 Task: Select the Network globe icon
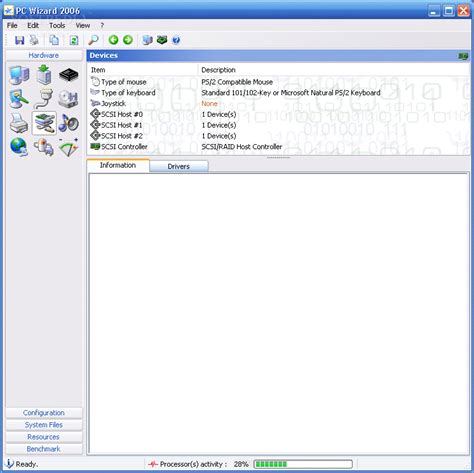(x=19, y=147)
